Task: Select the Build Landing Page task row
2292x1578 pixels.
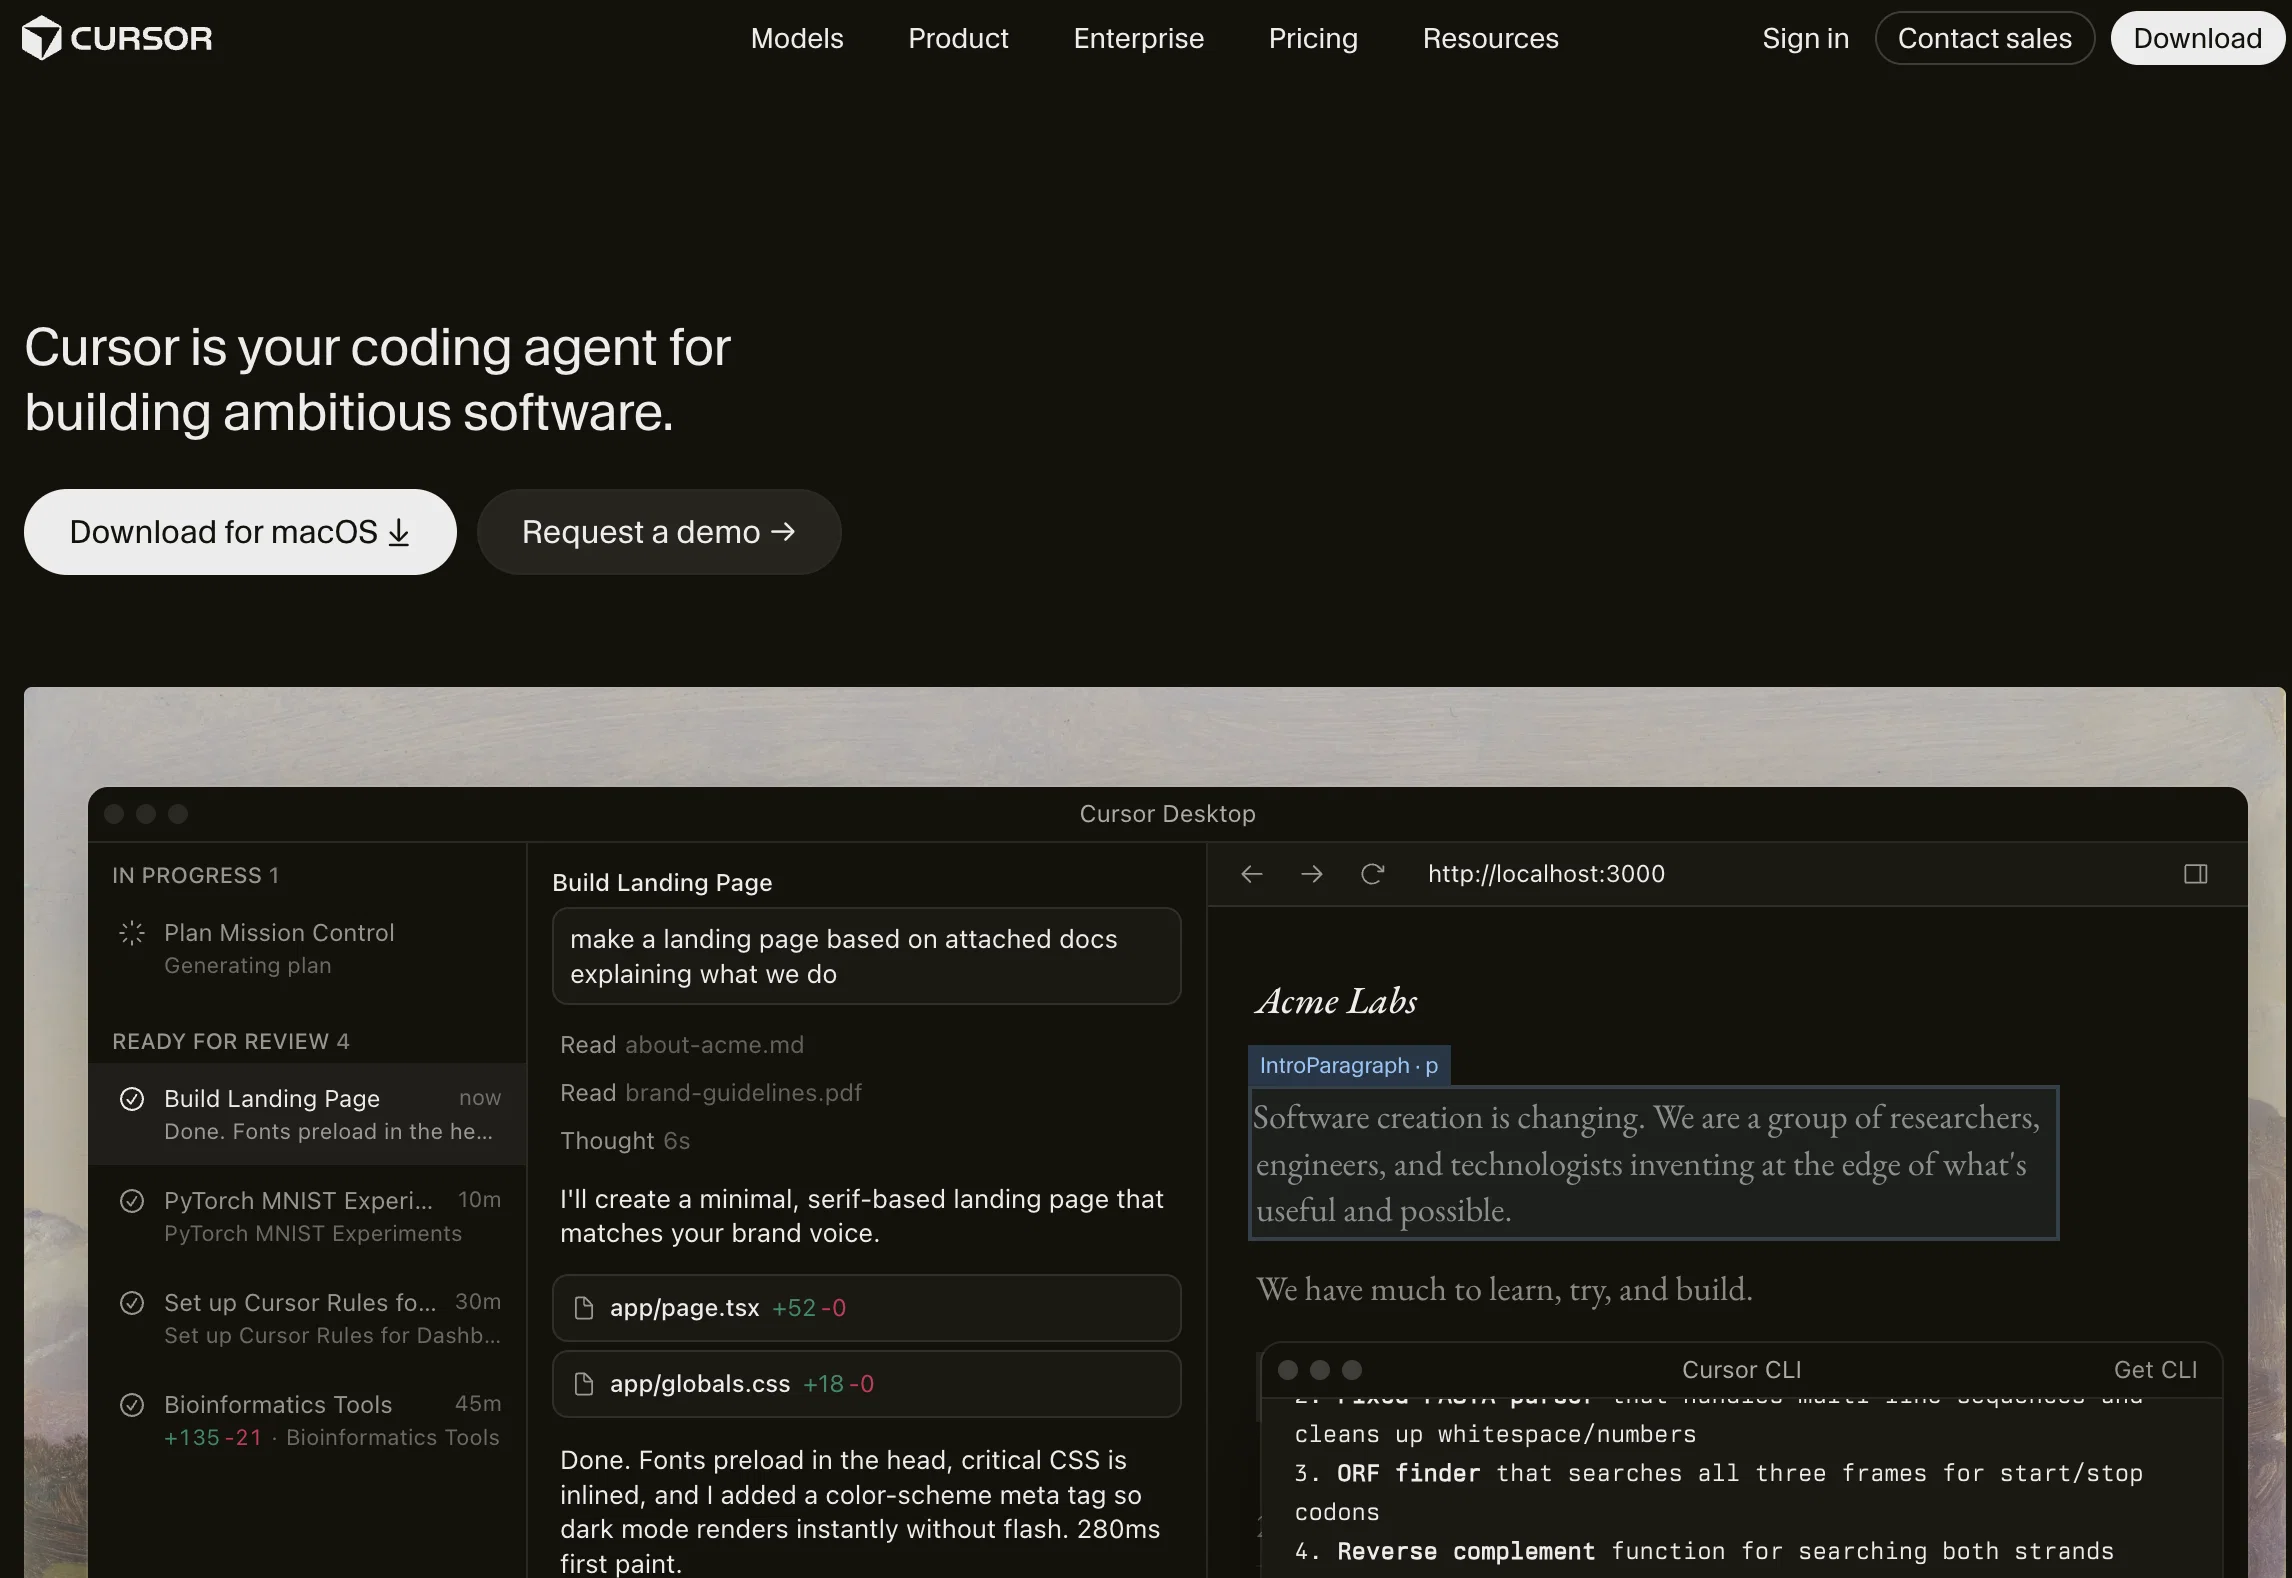Action: (308, 1114)
